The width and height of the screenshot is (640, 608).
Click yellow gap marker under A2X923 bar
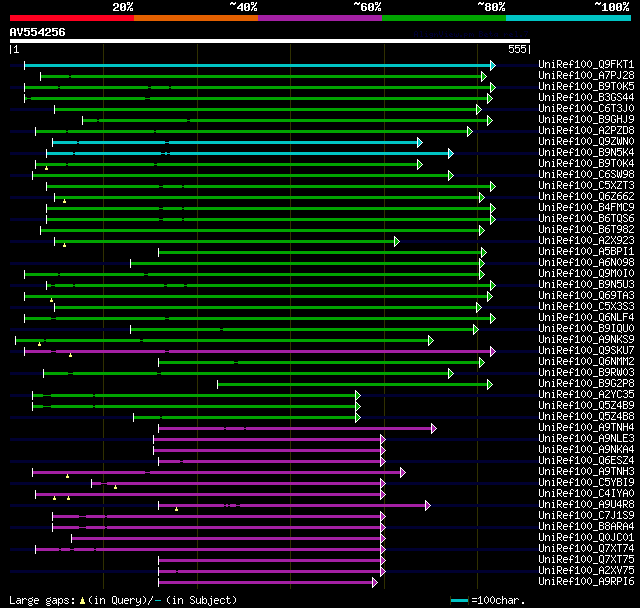(x=64, y=245)
